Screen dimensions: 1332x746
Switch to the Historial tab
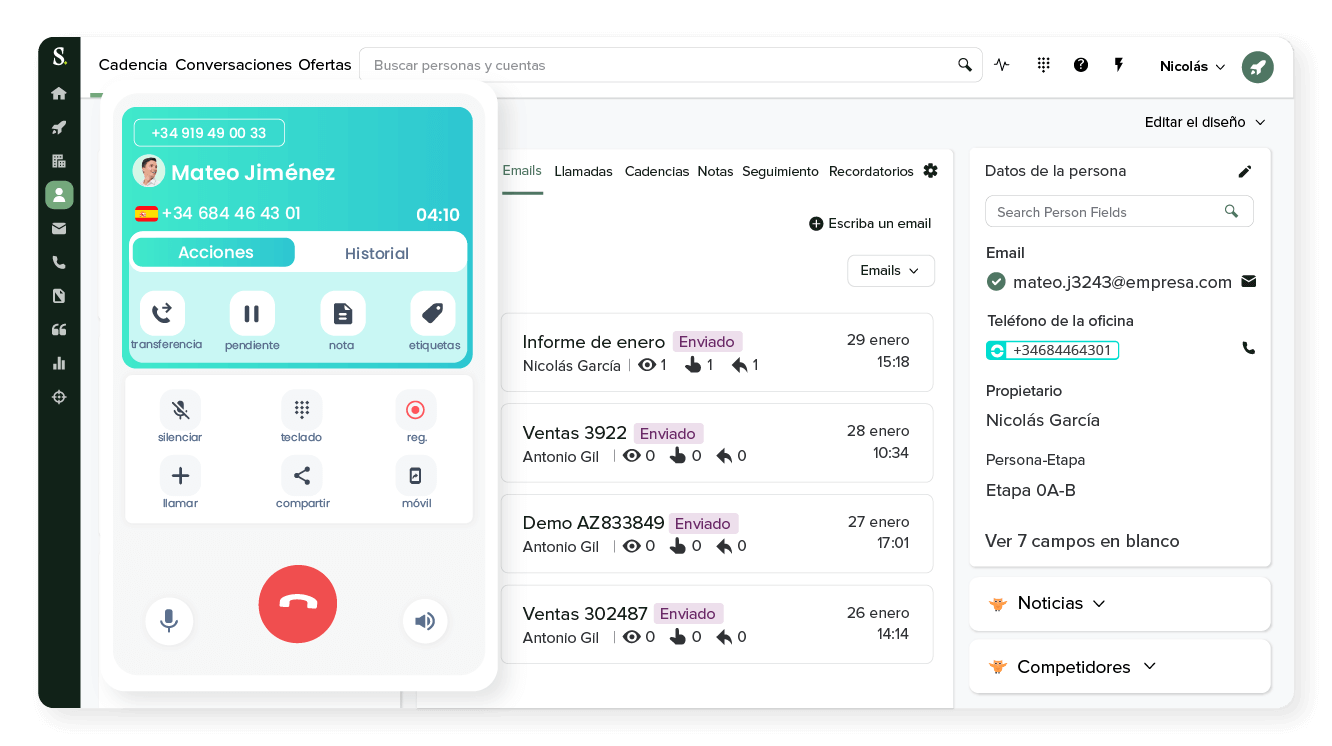point(377,254)
